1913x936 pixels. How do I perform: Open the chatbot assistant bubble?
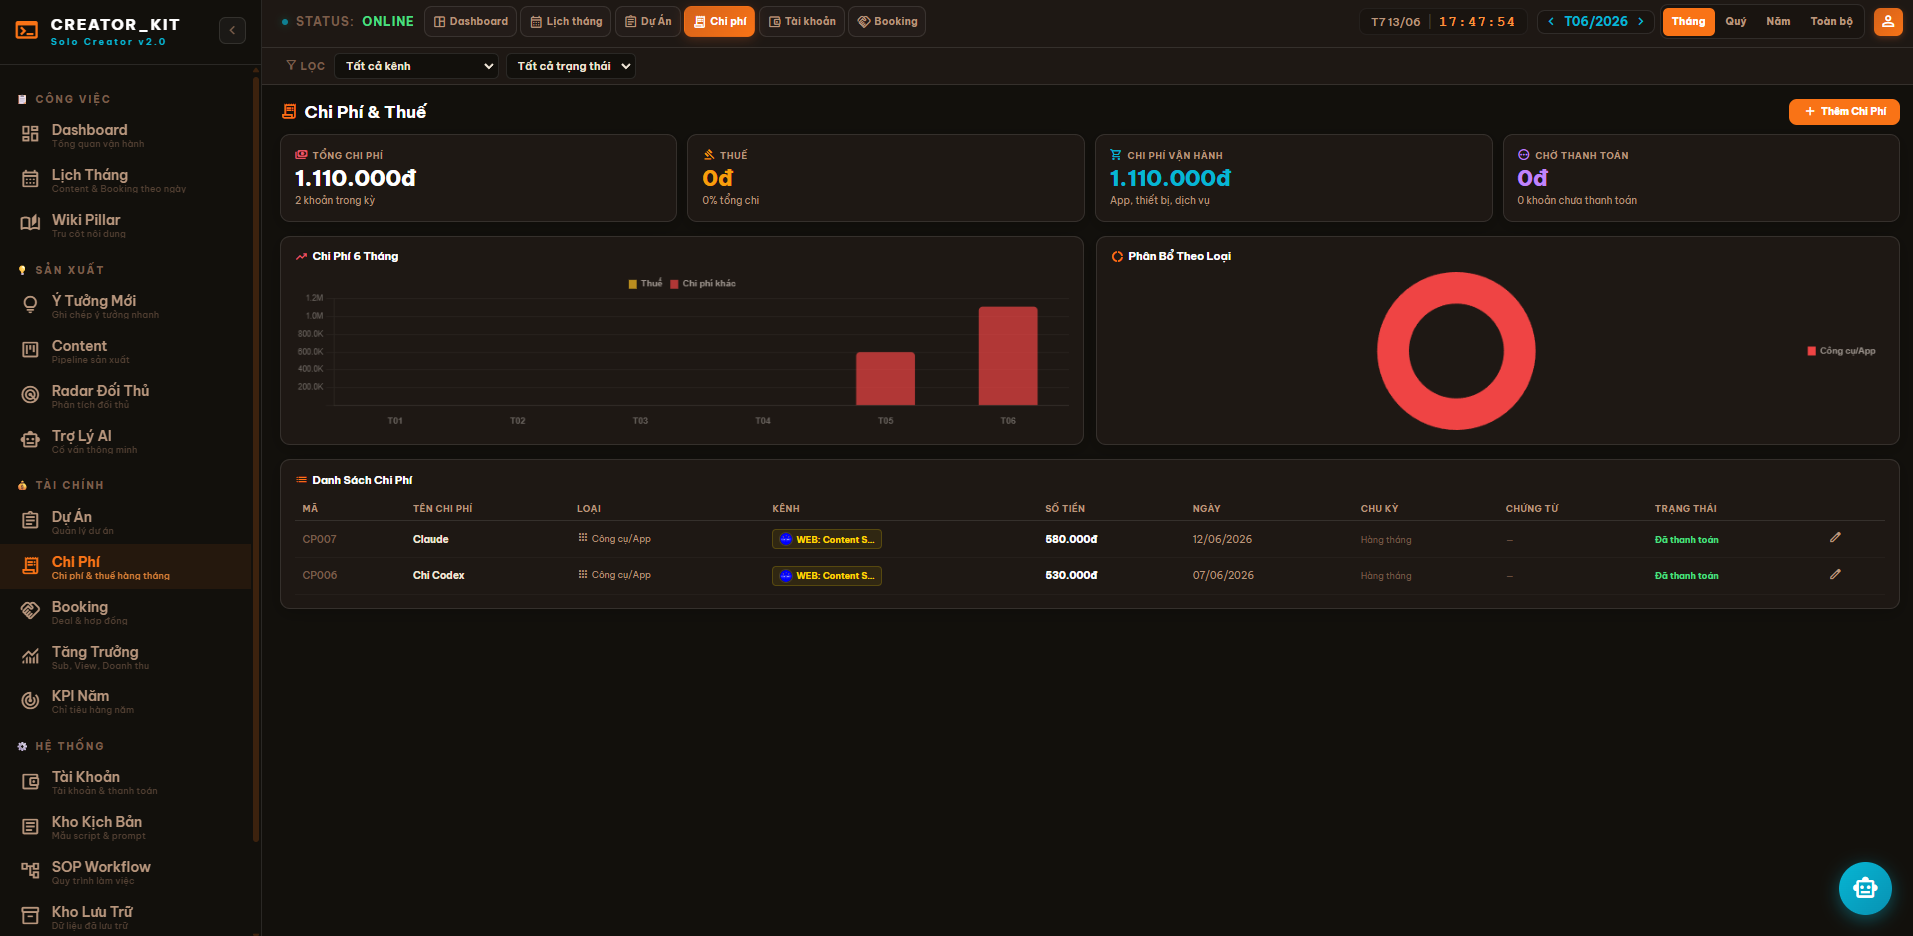tap(1865, 888)
